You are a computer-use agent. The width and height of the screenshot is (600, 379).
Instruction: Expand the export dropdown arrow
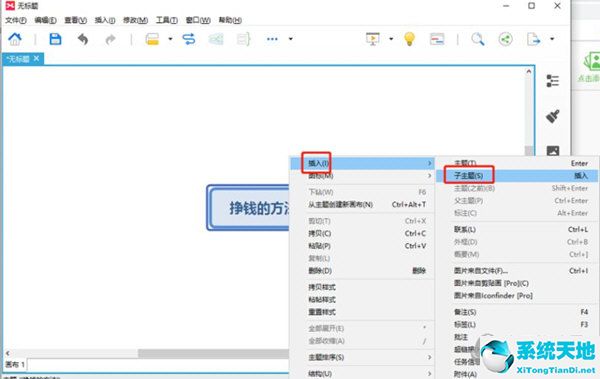(x=552, y=39)
